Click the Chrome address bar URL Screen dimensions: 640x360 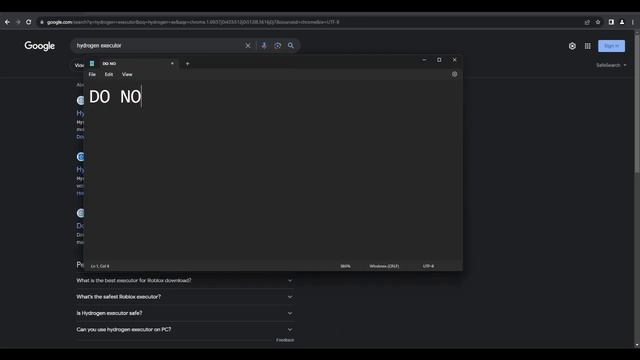(193, 22)
